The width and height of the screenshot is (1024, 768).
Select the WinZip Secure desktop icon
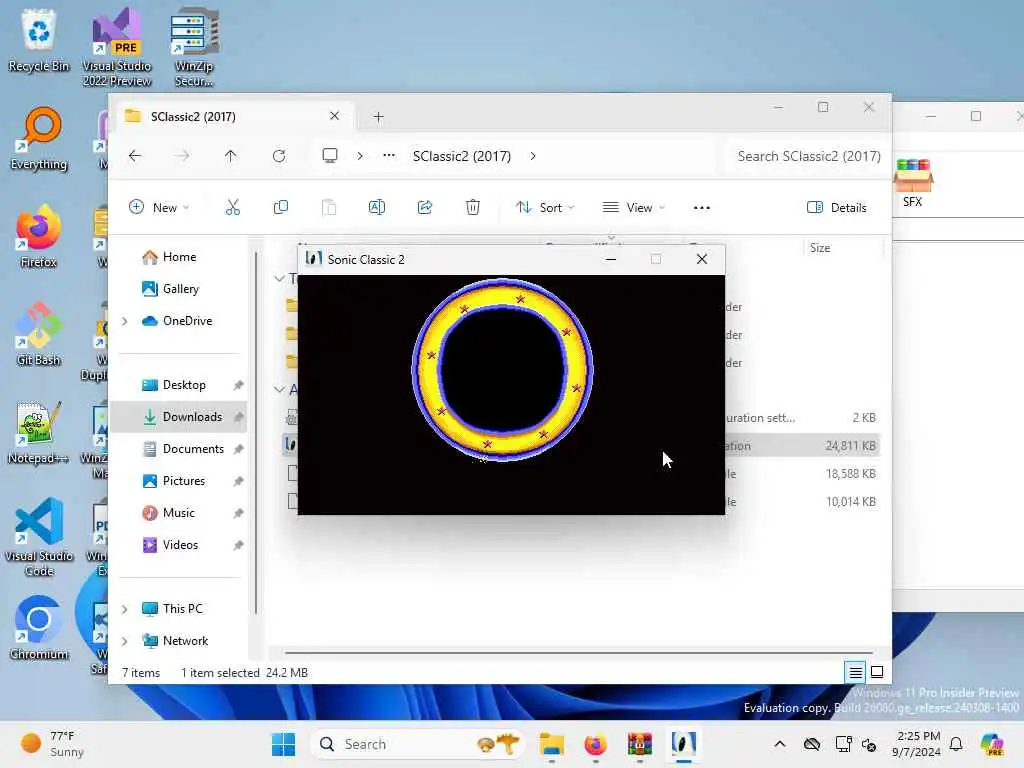coord(194,47)
